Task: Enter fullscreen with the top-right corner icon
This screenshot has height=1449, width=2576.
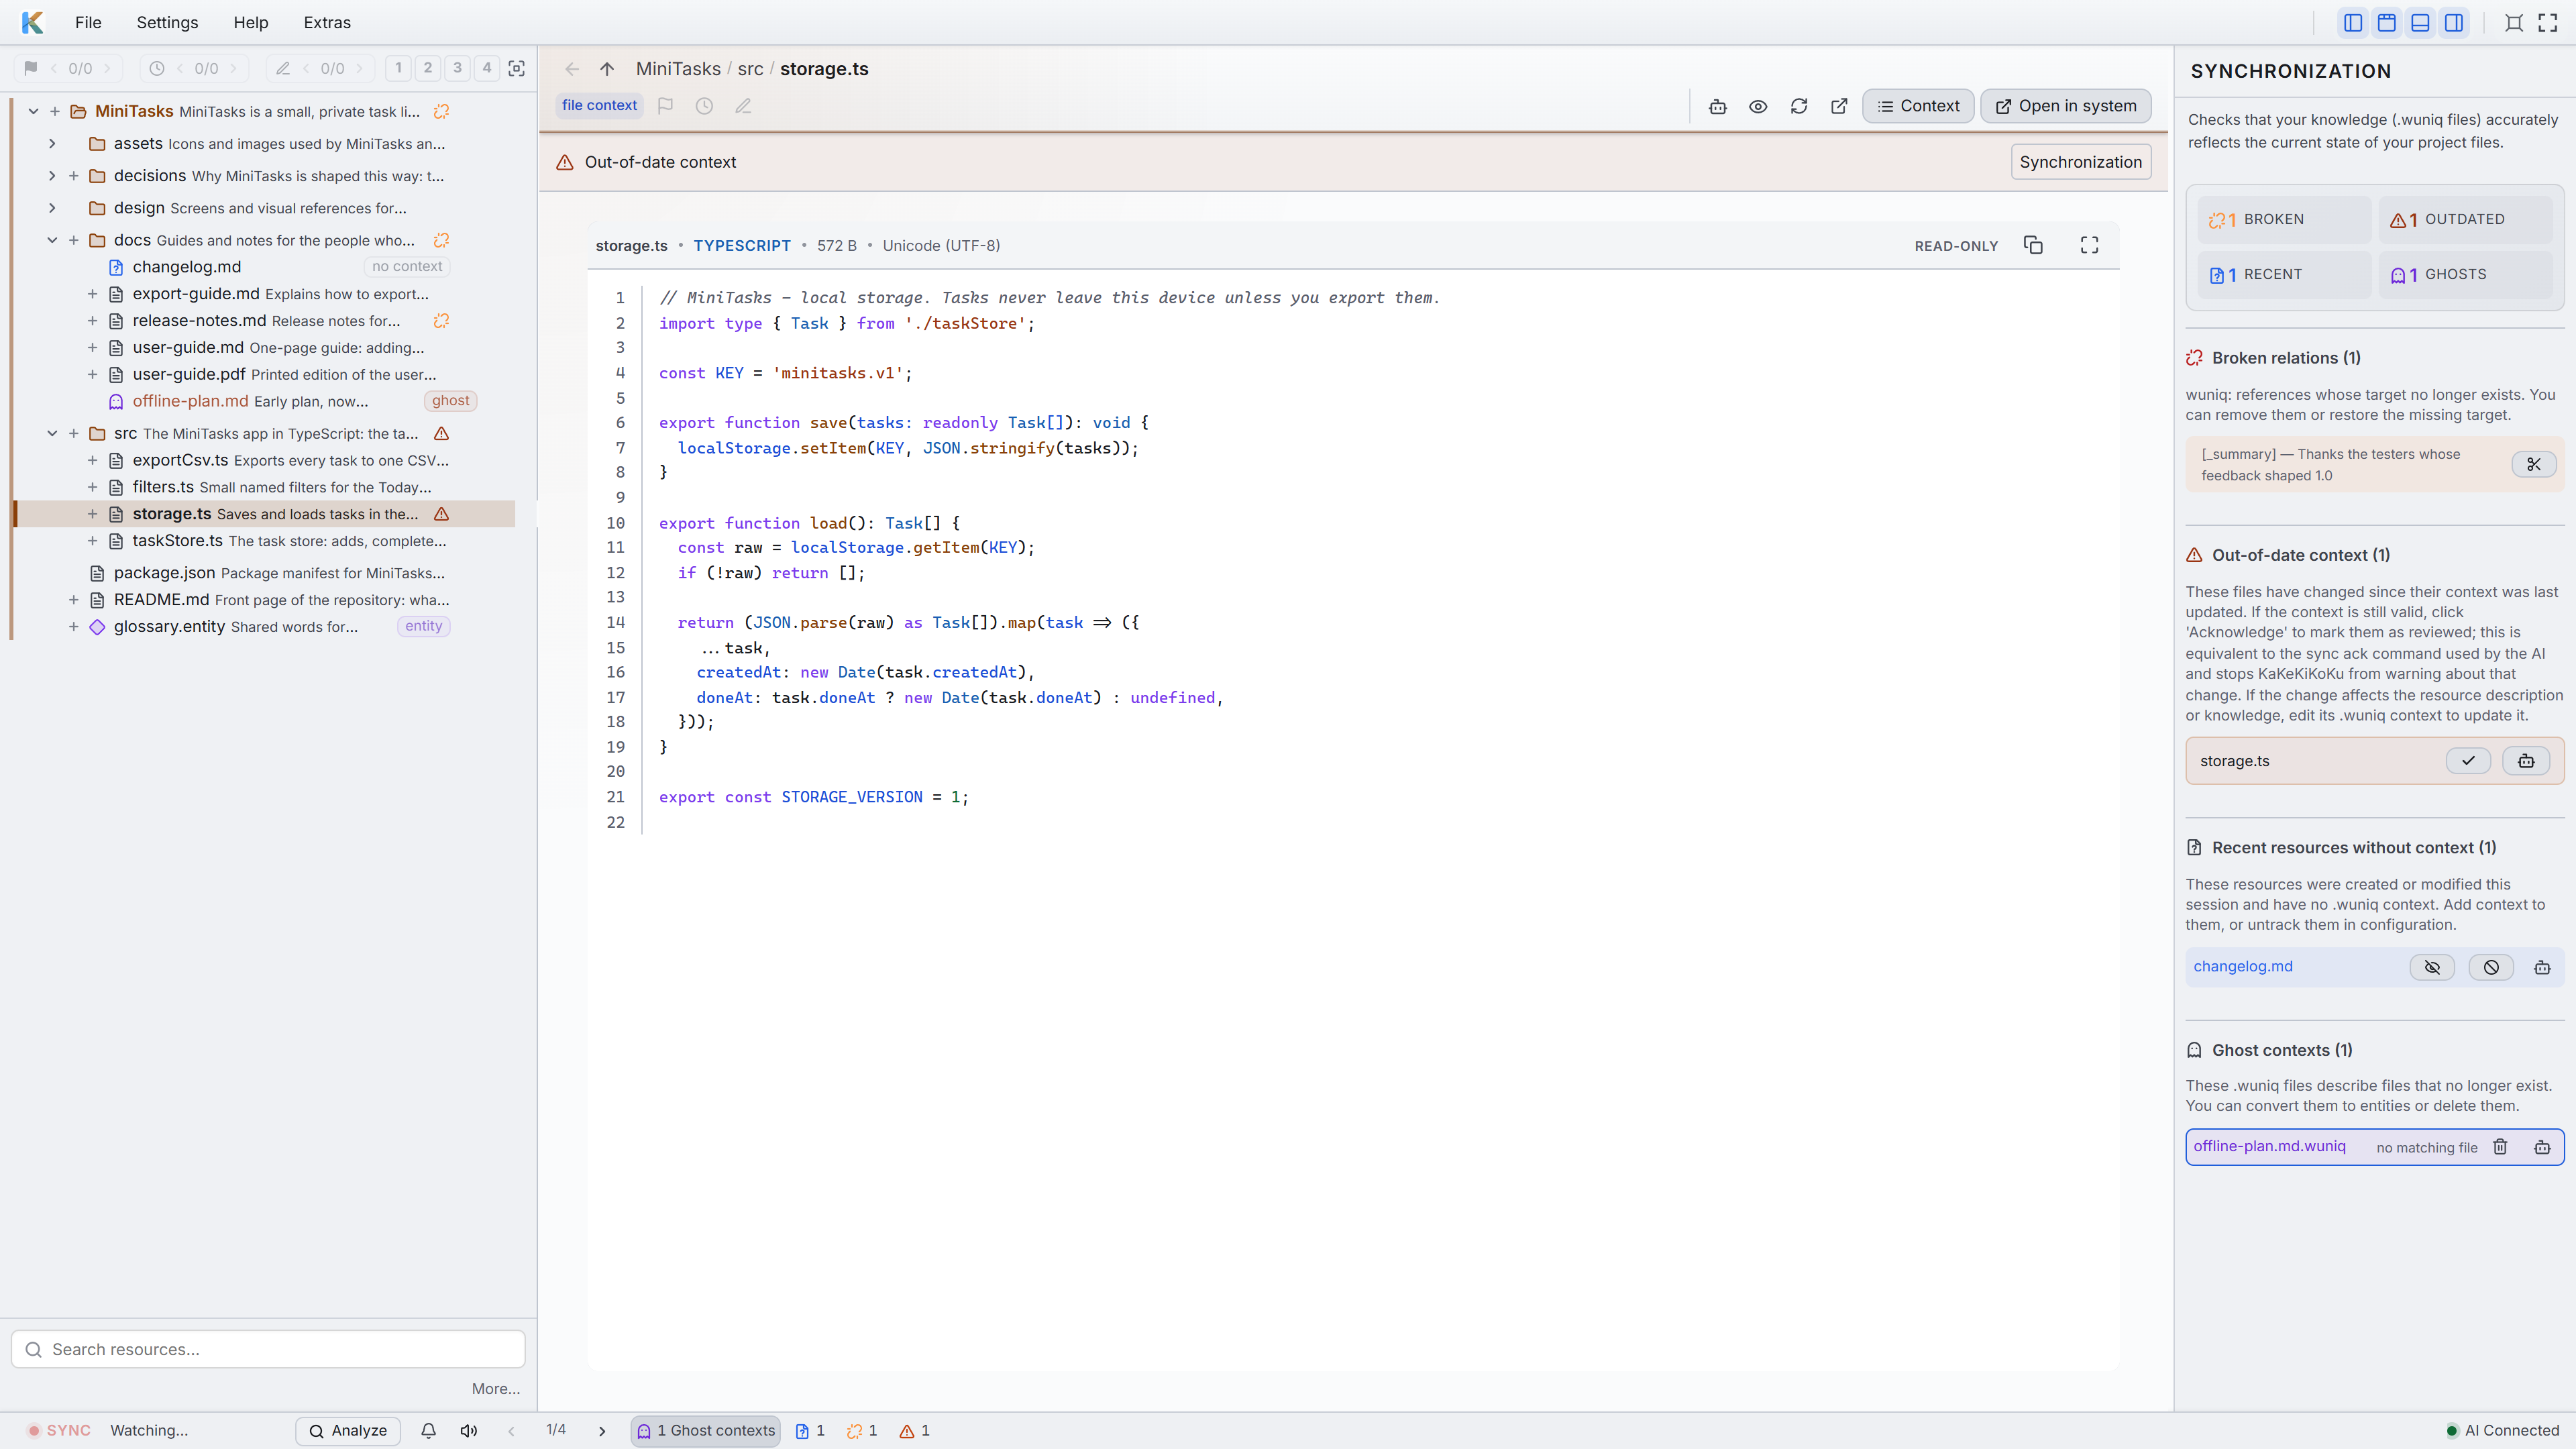Action: coord(2548,22)
